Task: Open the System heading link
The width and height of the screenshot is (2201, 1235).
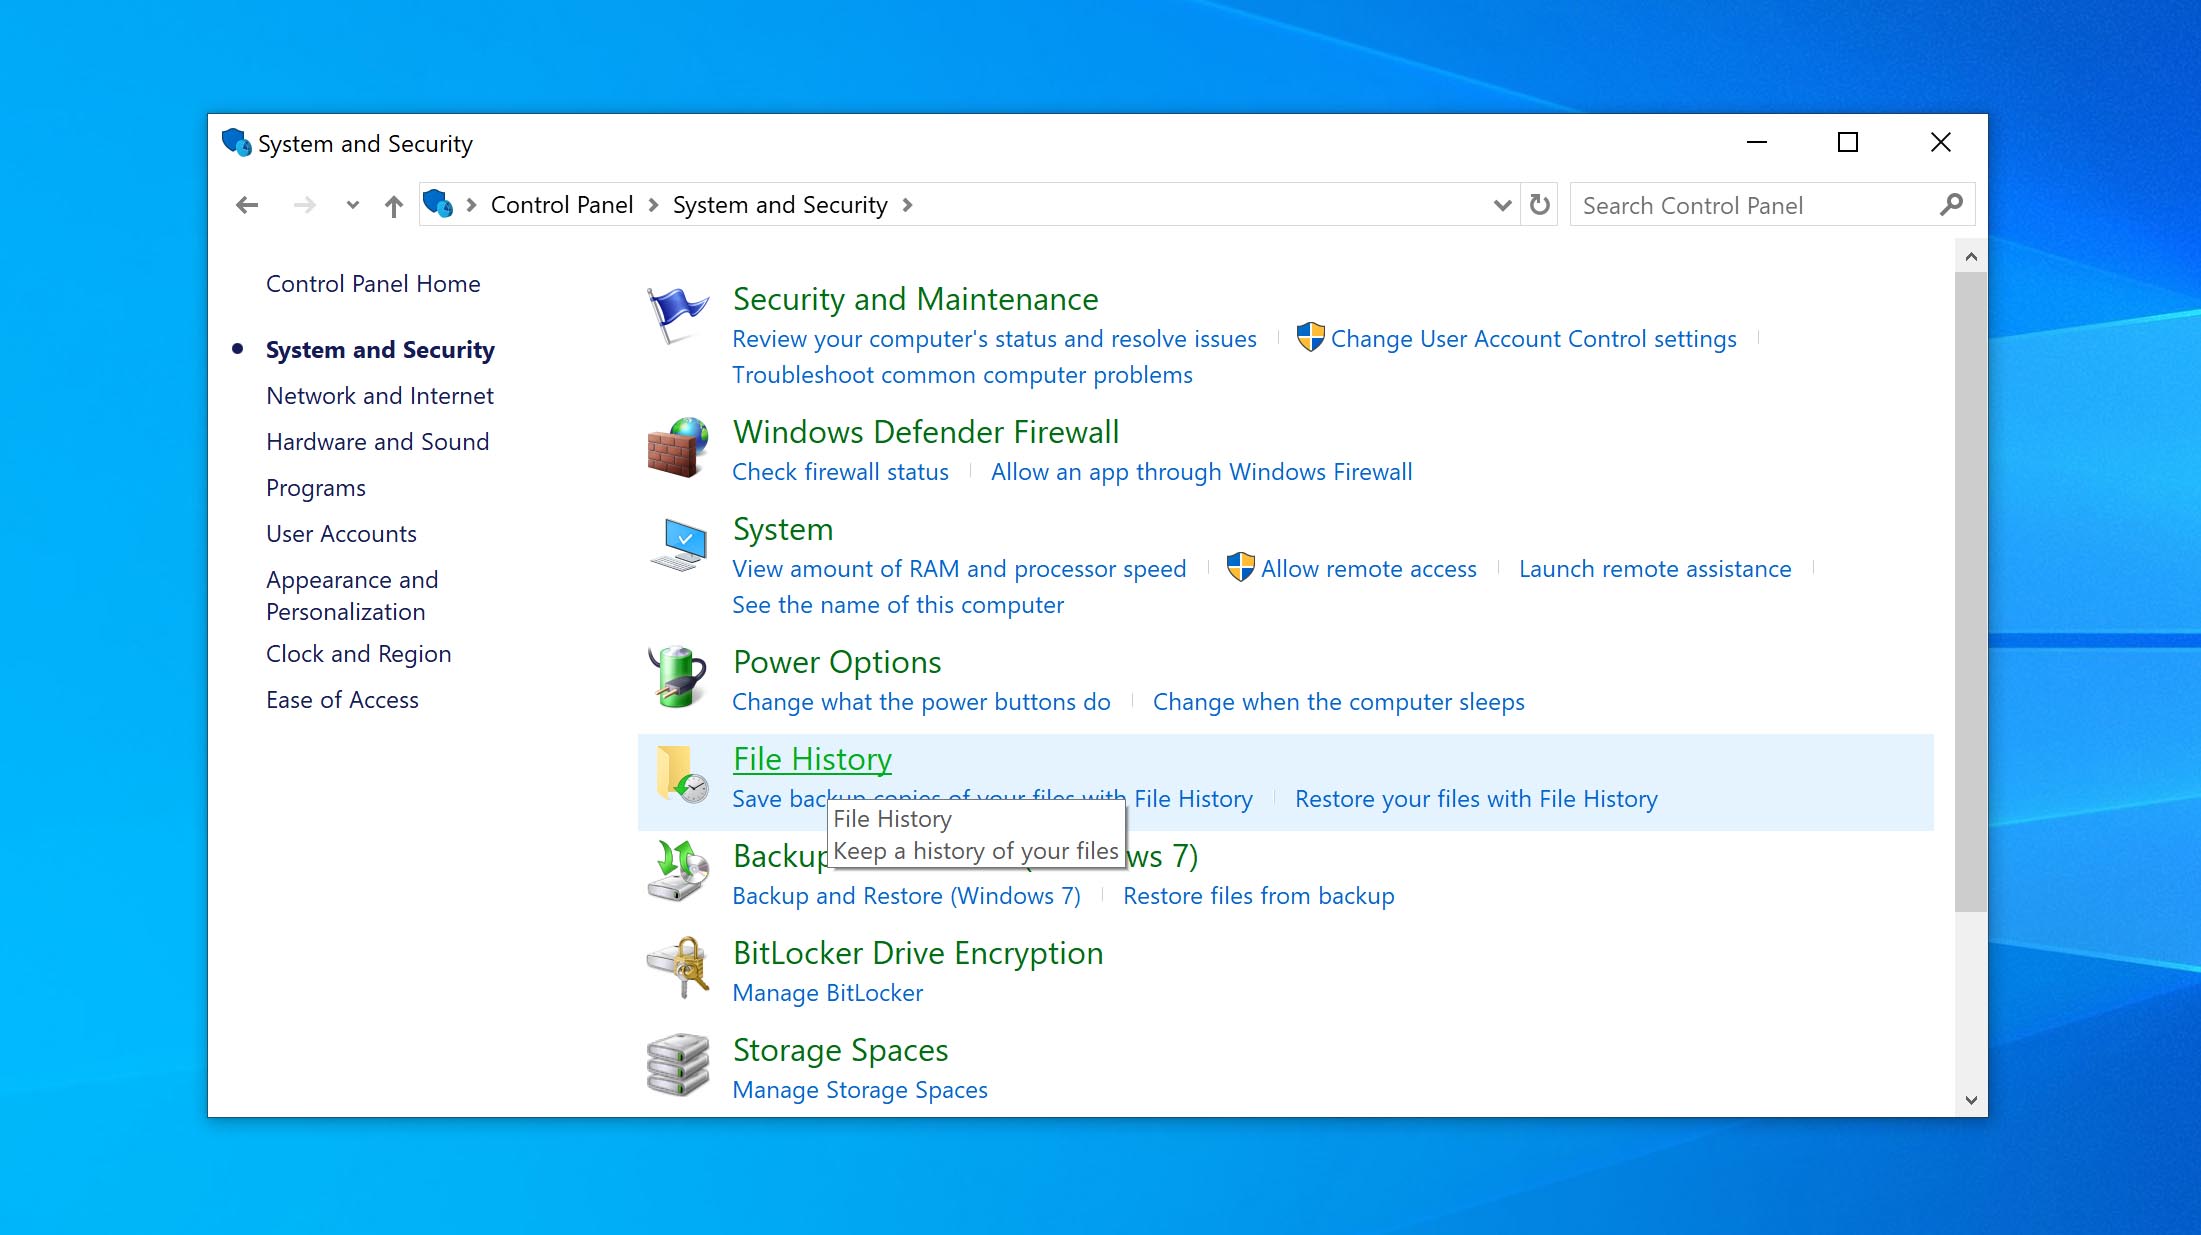Action: [783, 529]
